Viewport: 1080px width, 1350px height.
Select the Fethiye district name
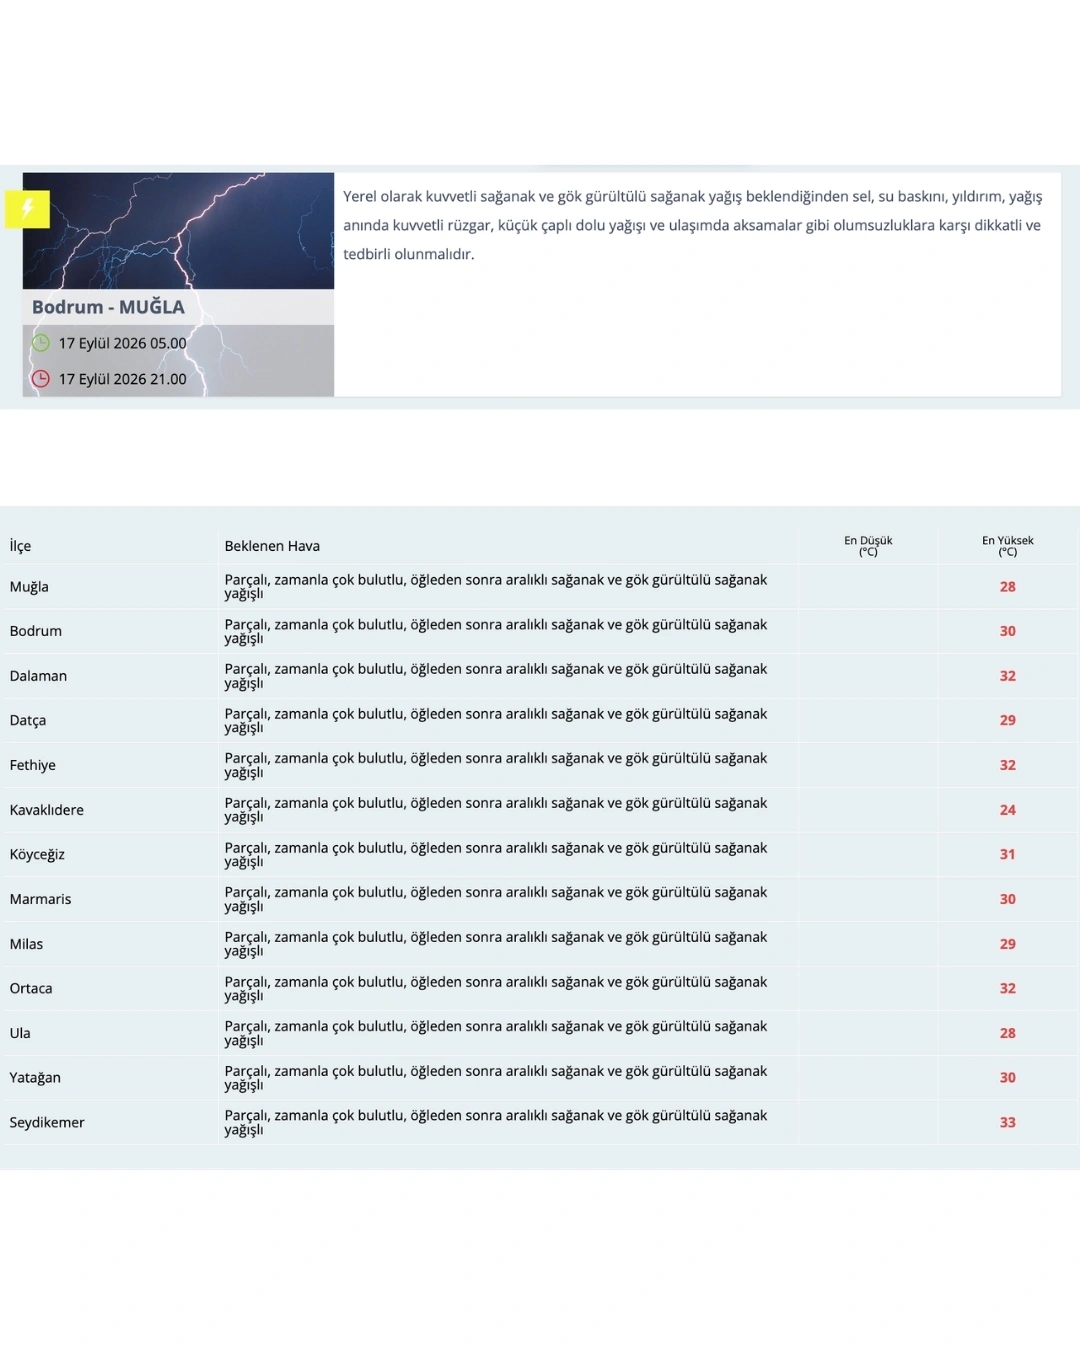33,765
